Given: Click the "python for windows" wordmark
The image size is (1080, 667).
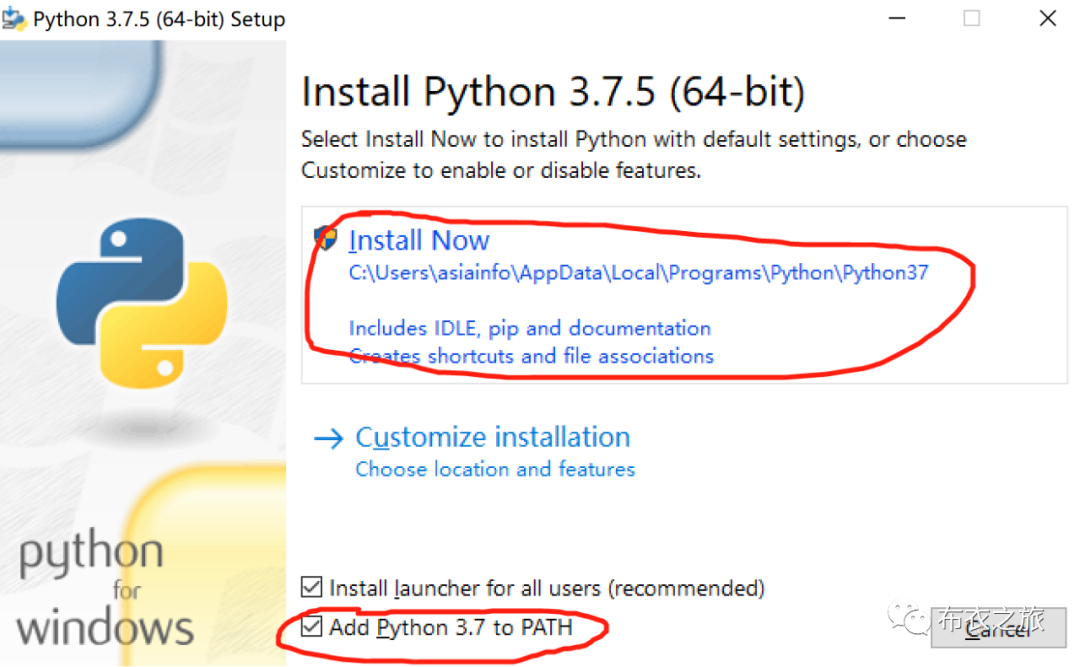Looking at the screenshot, I should 103,590.
